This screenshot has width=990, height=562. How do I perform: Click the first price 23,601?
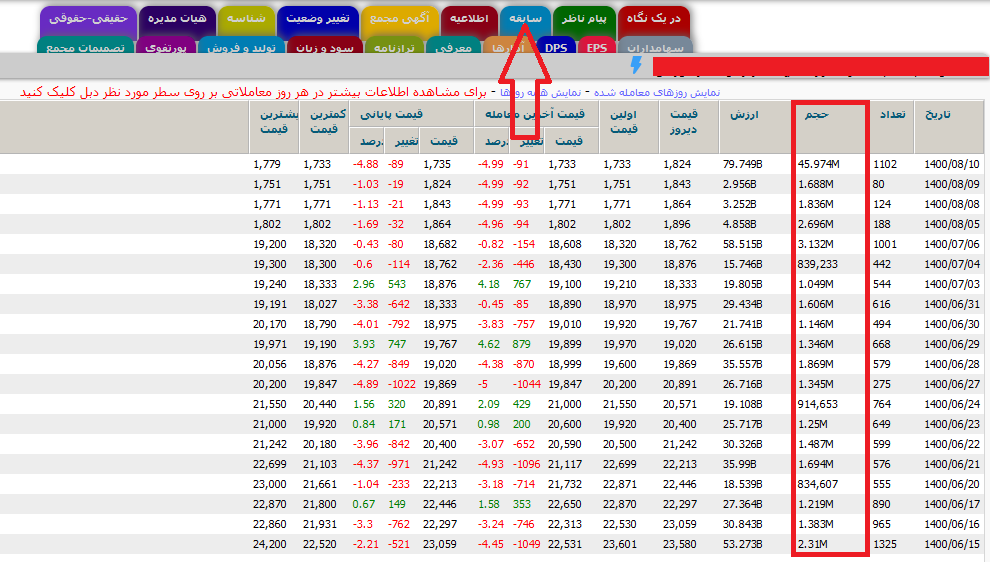pos(619,544)
